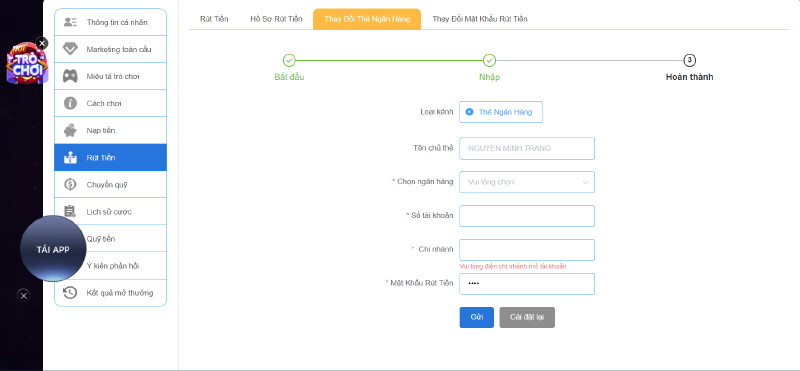This screenshot has height=371, width=800.
Task: Click the Rút Tiền withdrawal icon
Action: point(70,157)
